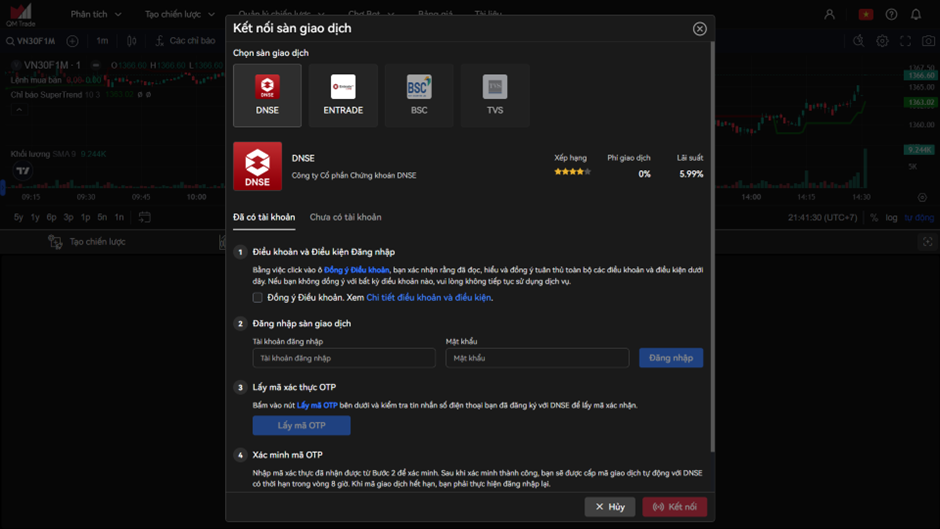Focus the Tài khoản đăng nhập field
The image size is (940, 529).
click(344, 358)
